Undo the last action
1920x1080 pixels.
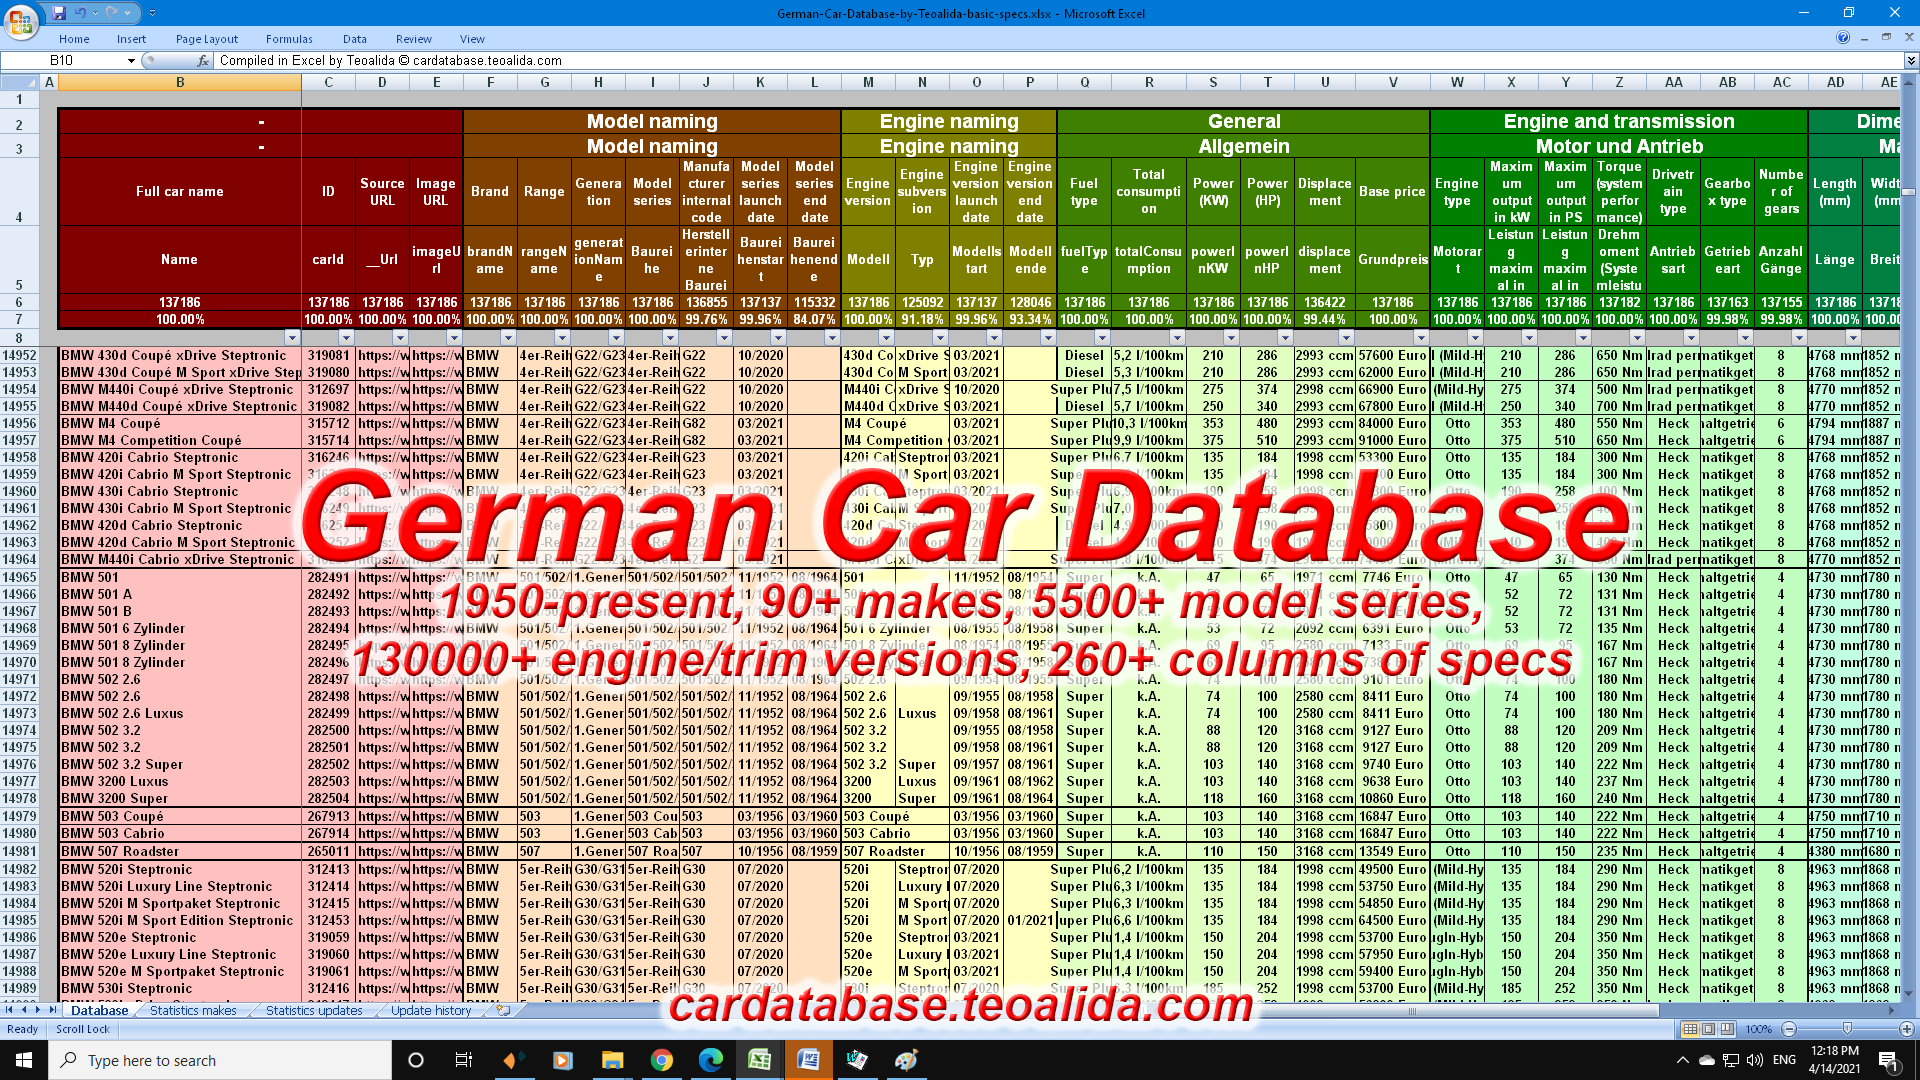pos(80,13)
